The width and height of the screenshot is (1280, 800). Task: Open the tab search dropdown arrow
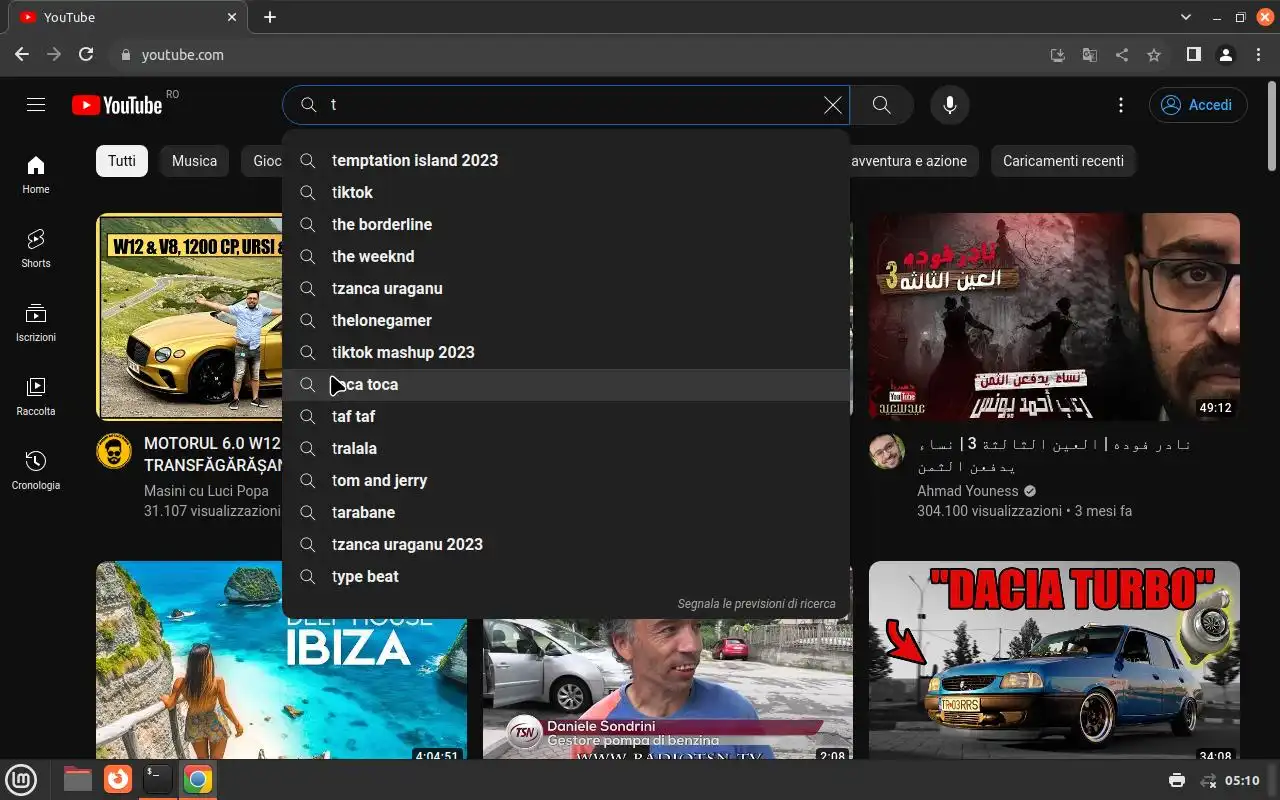1186,17
